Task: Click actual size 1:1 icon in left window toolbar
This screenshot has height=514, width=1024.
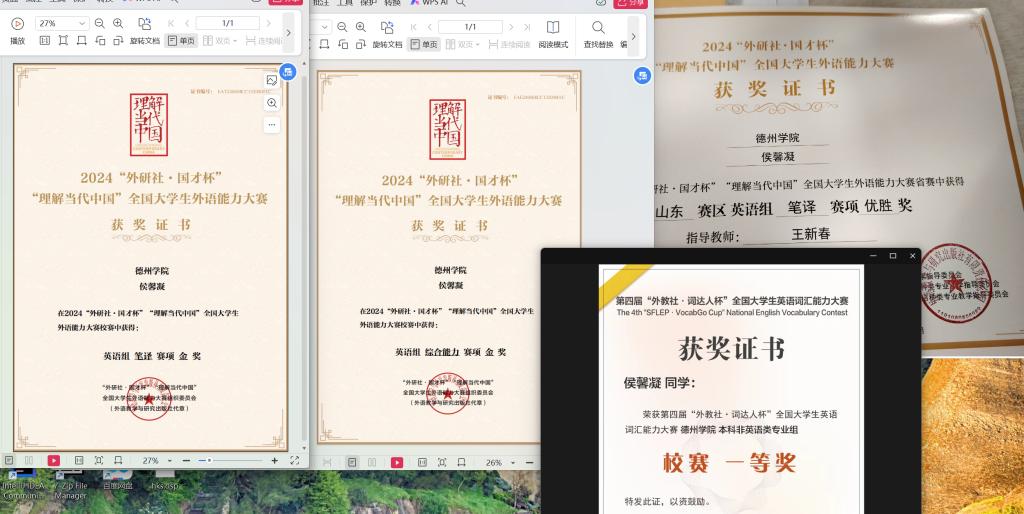Action: (x=44, y=40)
